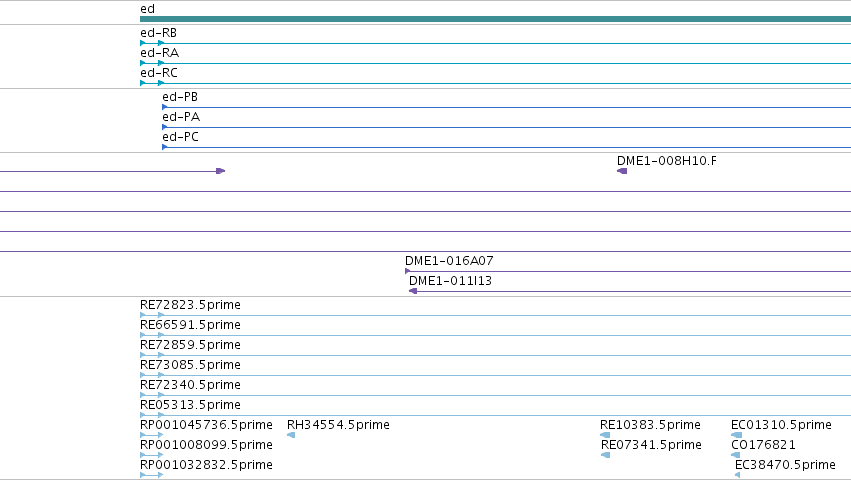Select the CO176821 label

[763, 445]
